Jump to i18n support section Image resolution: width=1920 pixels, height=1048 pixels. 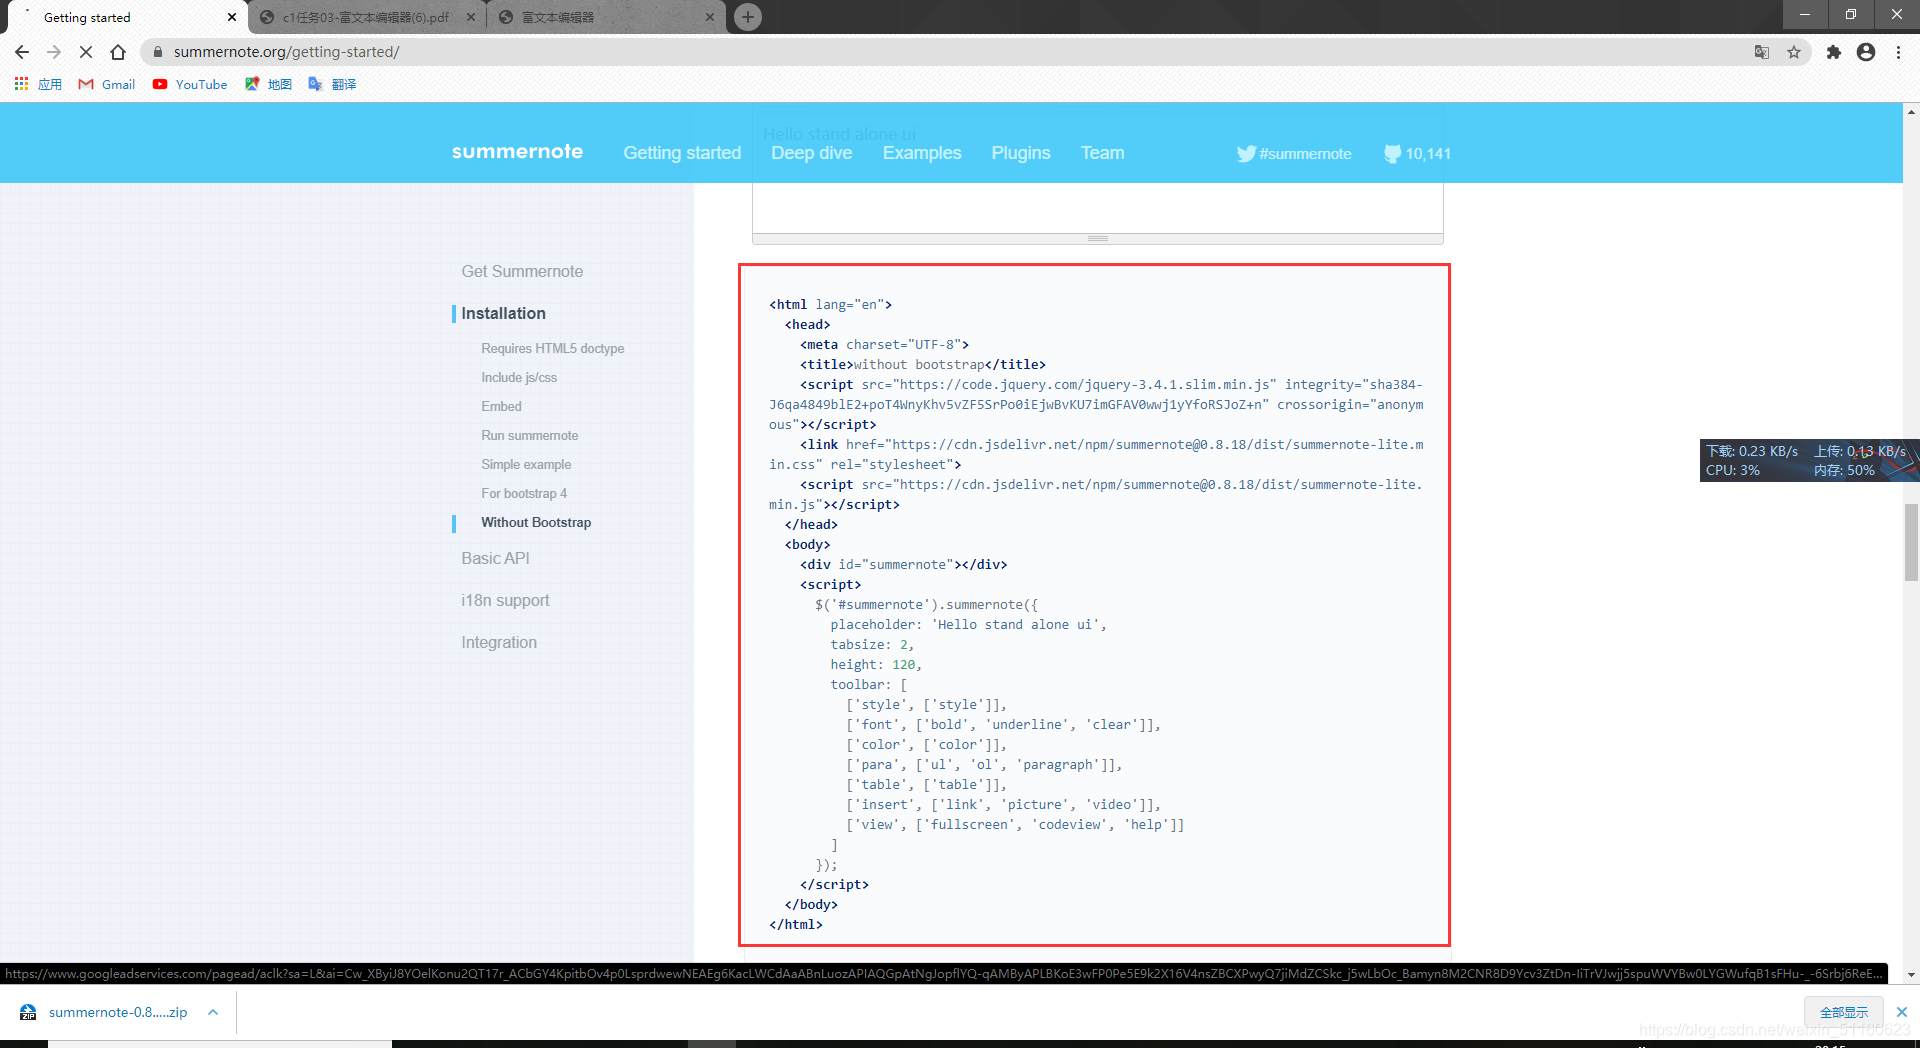pos(505,600)
